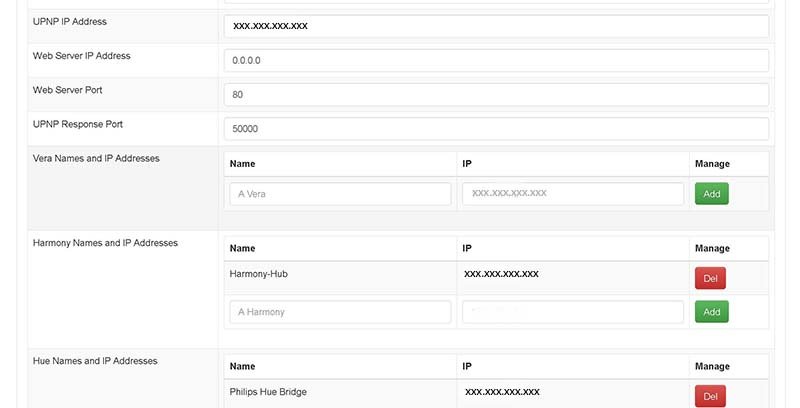
Task: Focus the new Harmony IP input field
Action: [x=573, y=312]
